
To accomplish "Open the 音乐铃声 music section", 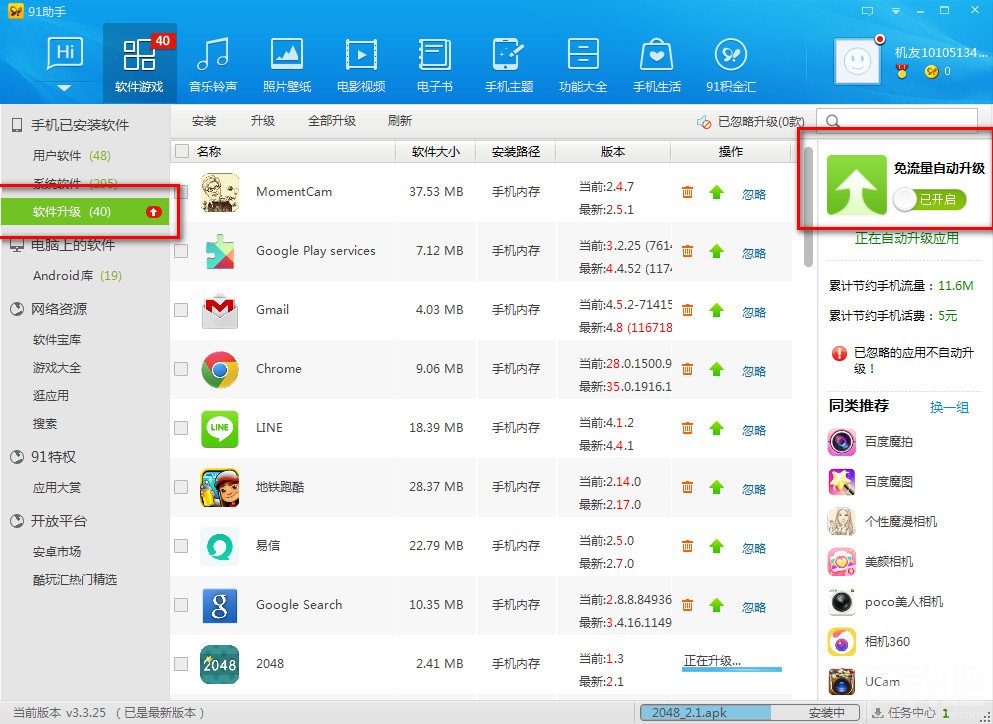I will click(213, 65).
